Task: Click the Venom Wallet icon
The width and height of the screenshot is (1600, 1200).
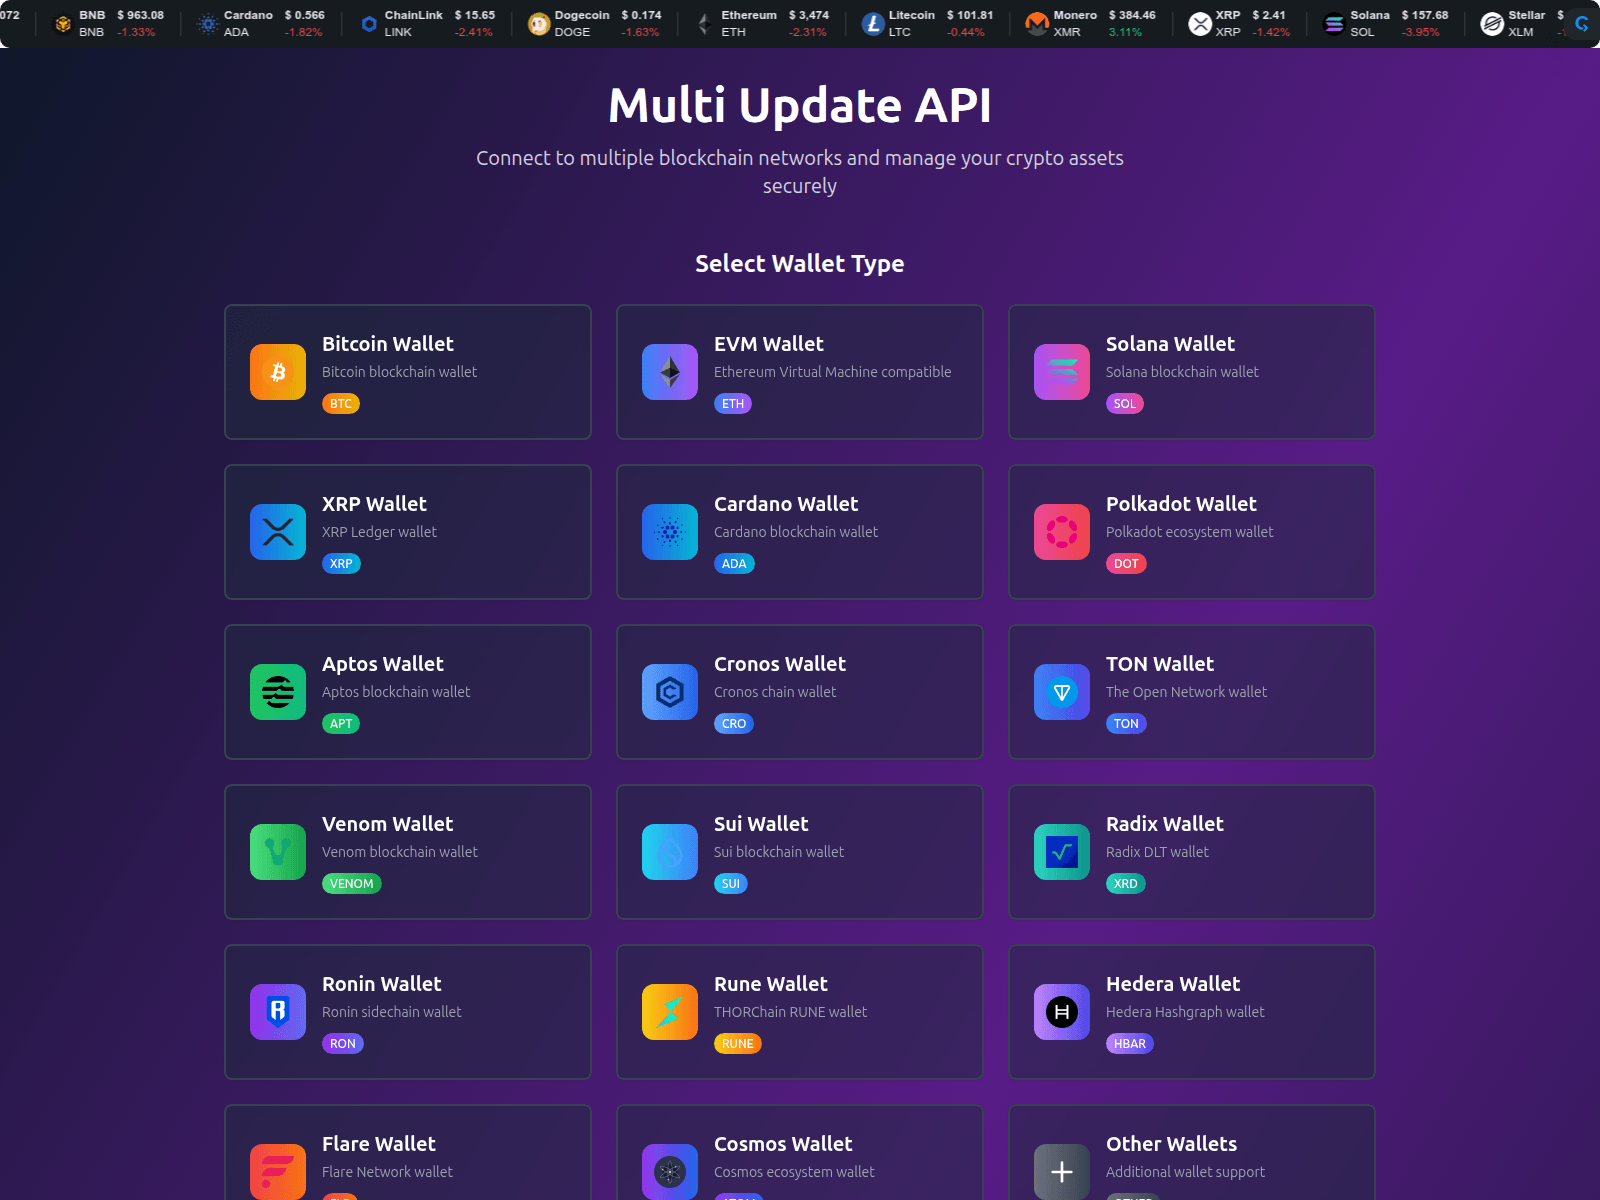Action: [x=278, y=852]
